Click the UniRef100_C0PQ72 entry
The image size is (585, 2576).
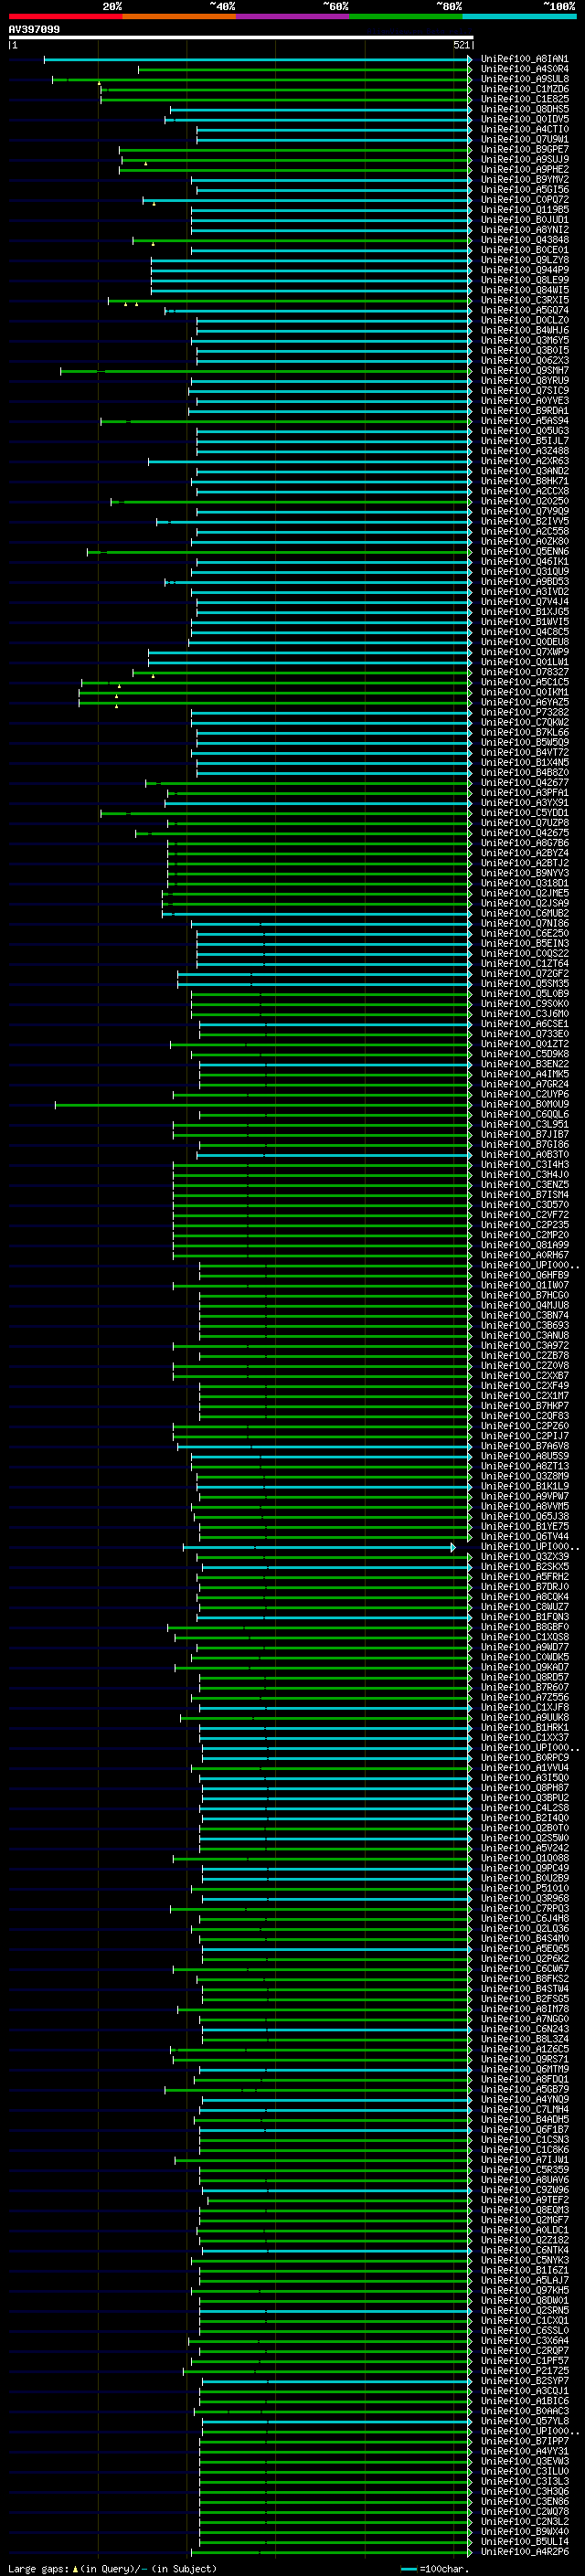pyautogui.click(x=524, y=200)
